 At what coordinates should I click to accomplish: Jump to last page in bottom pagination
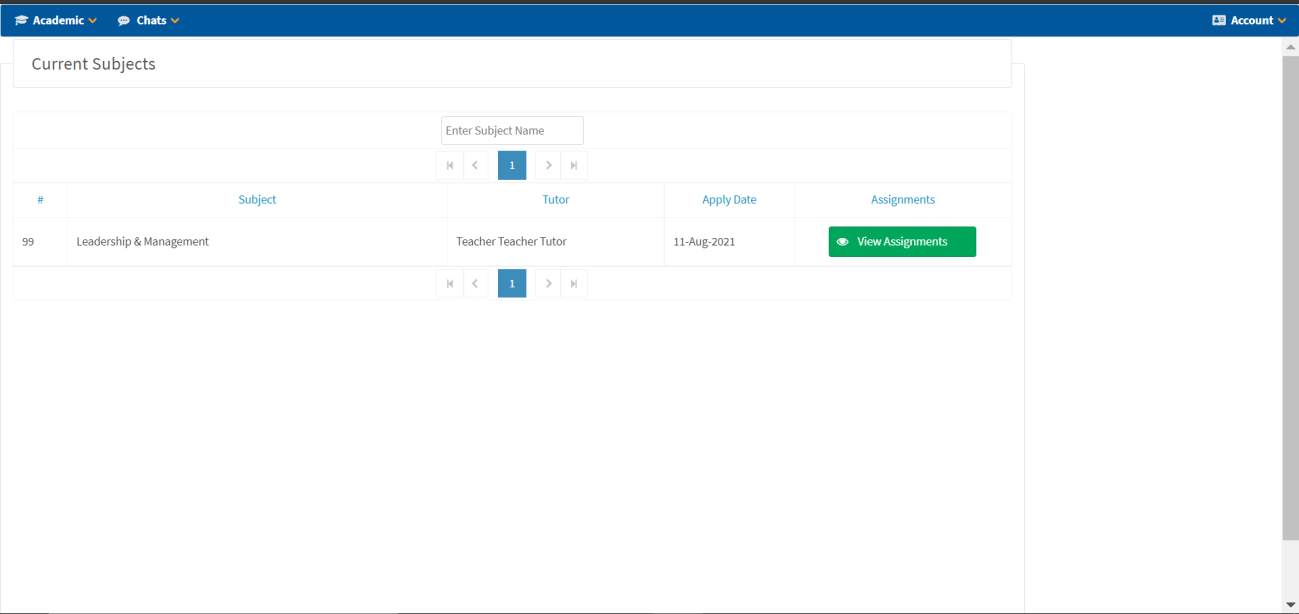click(x=574, y=284)
